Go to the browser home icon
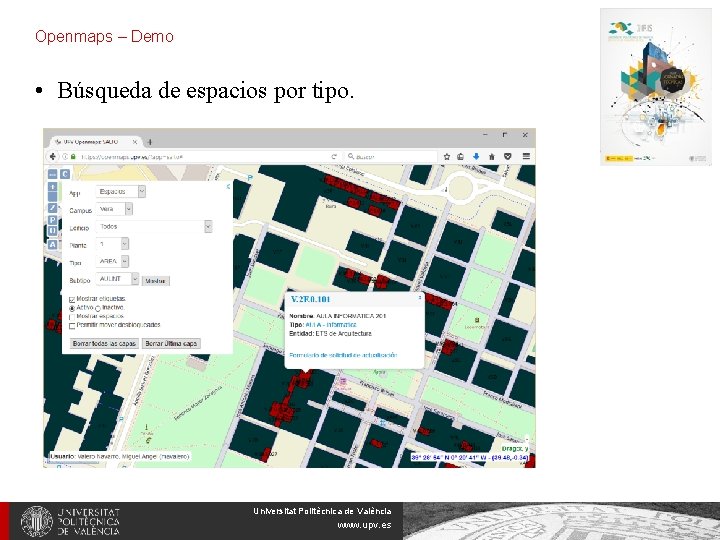This screenshot has height=540, width=720. click(x=492, y=157)
